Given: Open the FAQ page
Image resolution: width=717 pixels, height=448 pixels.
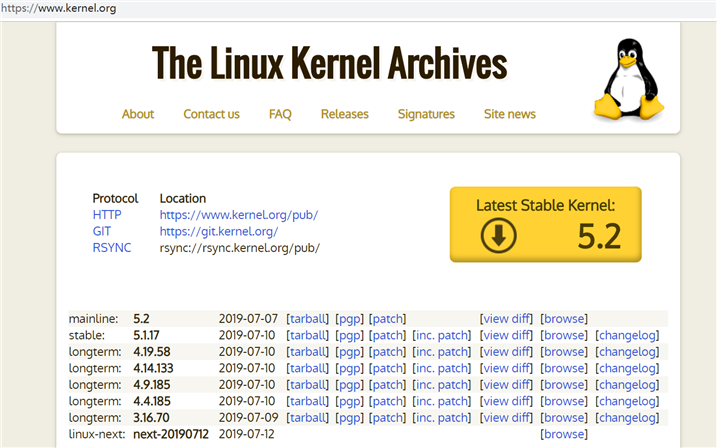Looking at the screenshot, I should click(280, 114).
